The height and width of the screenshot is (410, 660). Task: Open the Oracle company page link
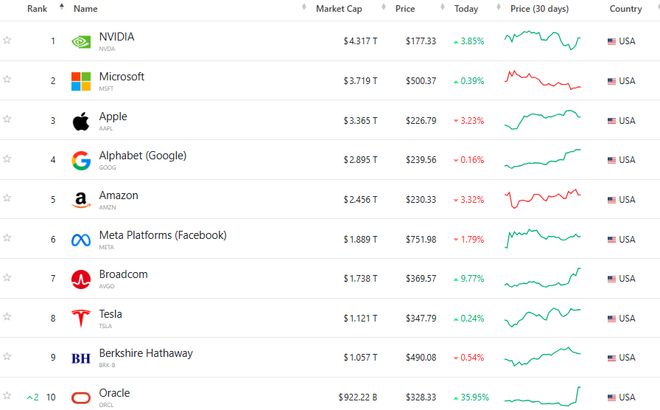(114, 393)
